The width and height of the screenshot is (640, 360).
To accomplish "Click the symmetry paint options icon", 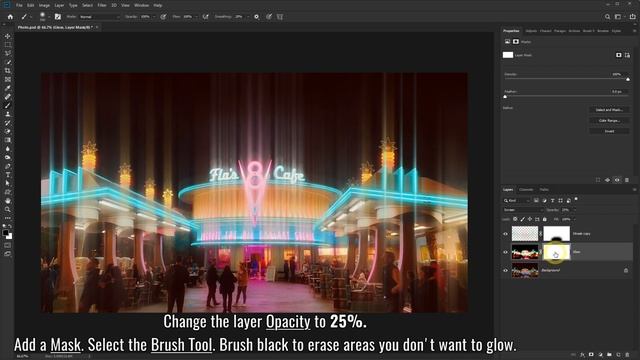I will tap(280, 17).
